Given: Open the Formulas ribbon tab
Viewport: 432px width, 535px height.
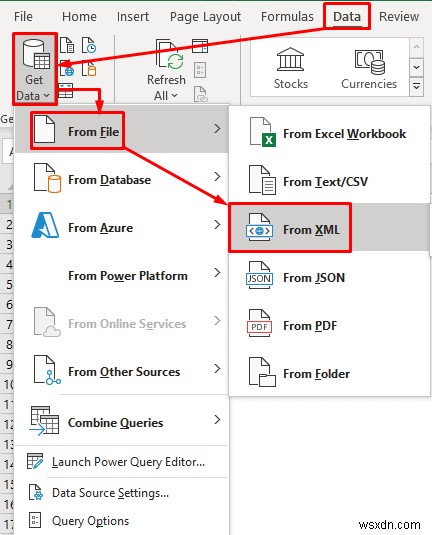Looking at the screenshot, I should click(x=287, y=16).
